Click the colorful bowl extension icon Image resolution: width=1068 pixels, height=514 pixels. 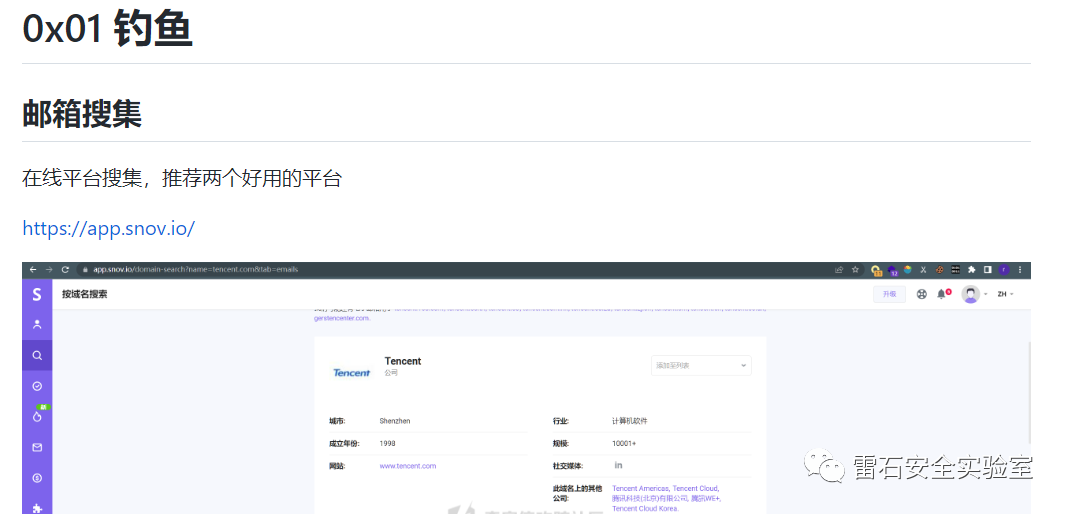908,270
